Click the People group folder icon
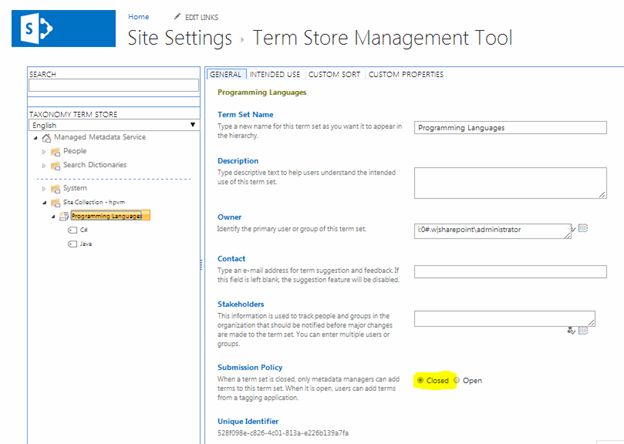 click(x=56, y=151)
